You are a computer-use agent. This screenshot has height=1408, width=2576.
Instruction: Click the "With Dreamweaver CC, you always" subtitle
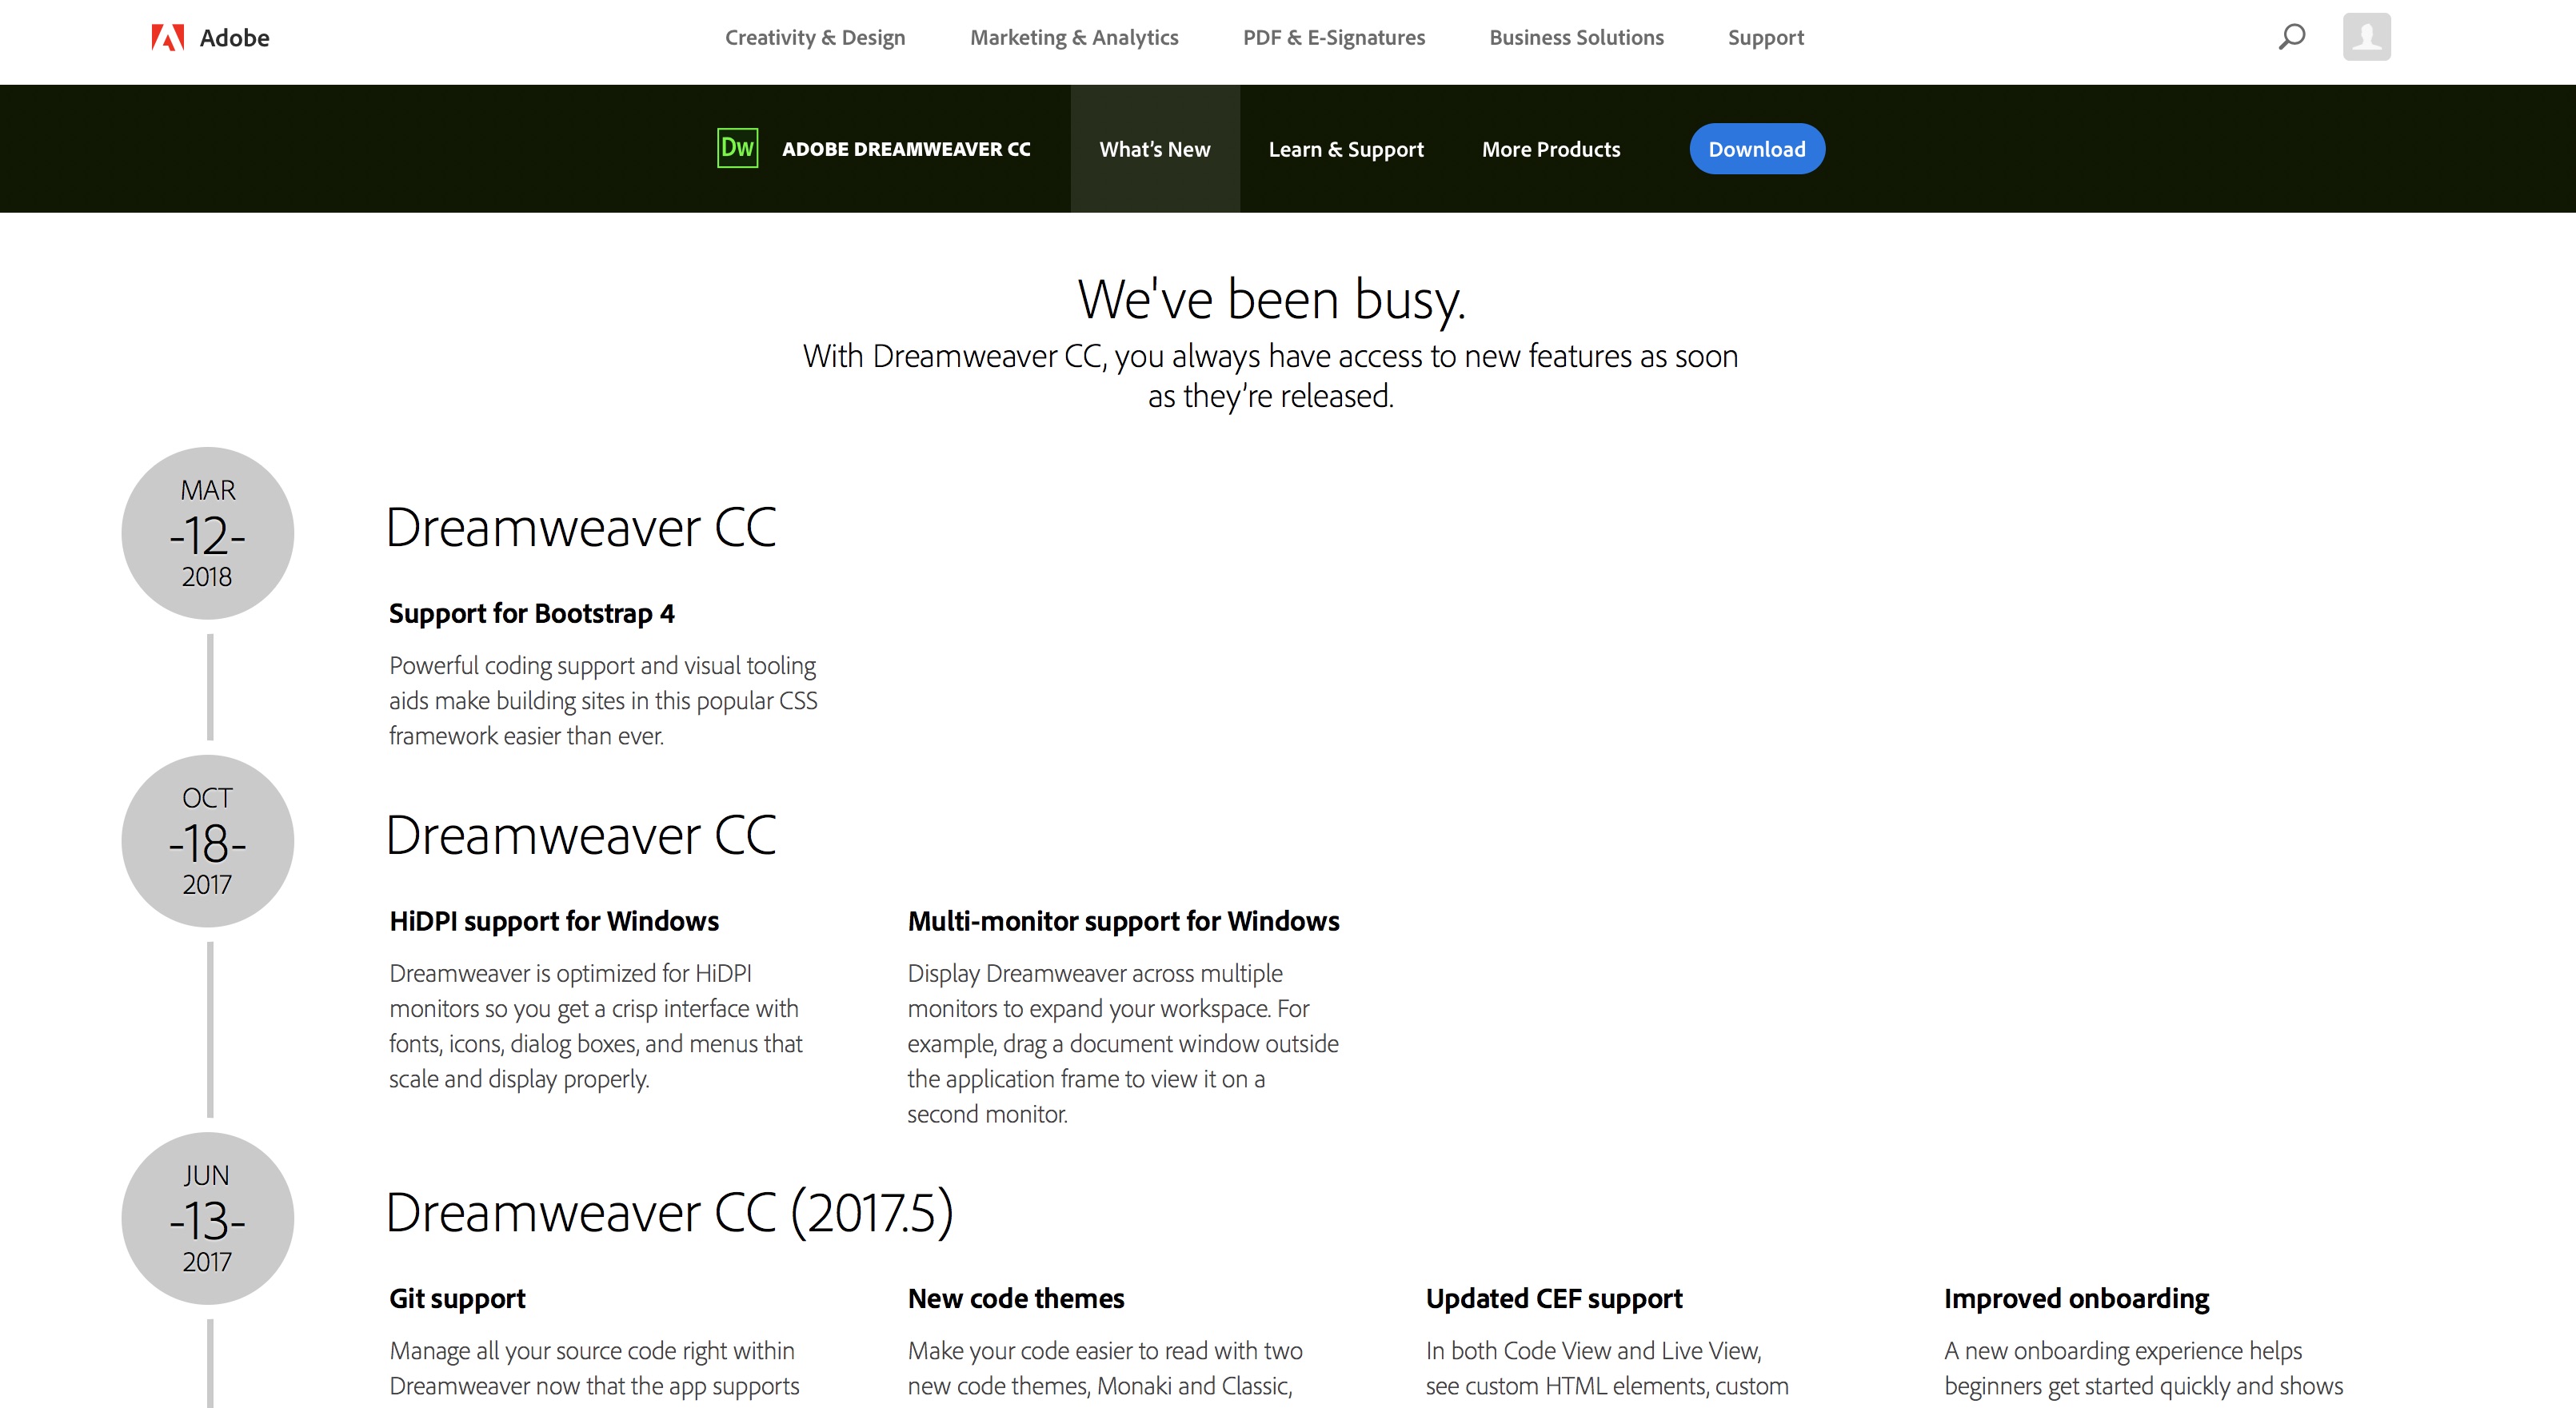click(x=1270, y=376)
